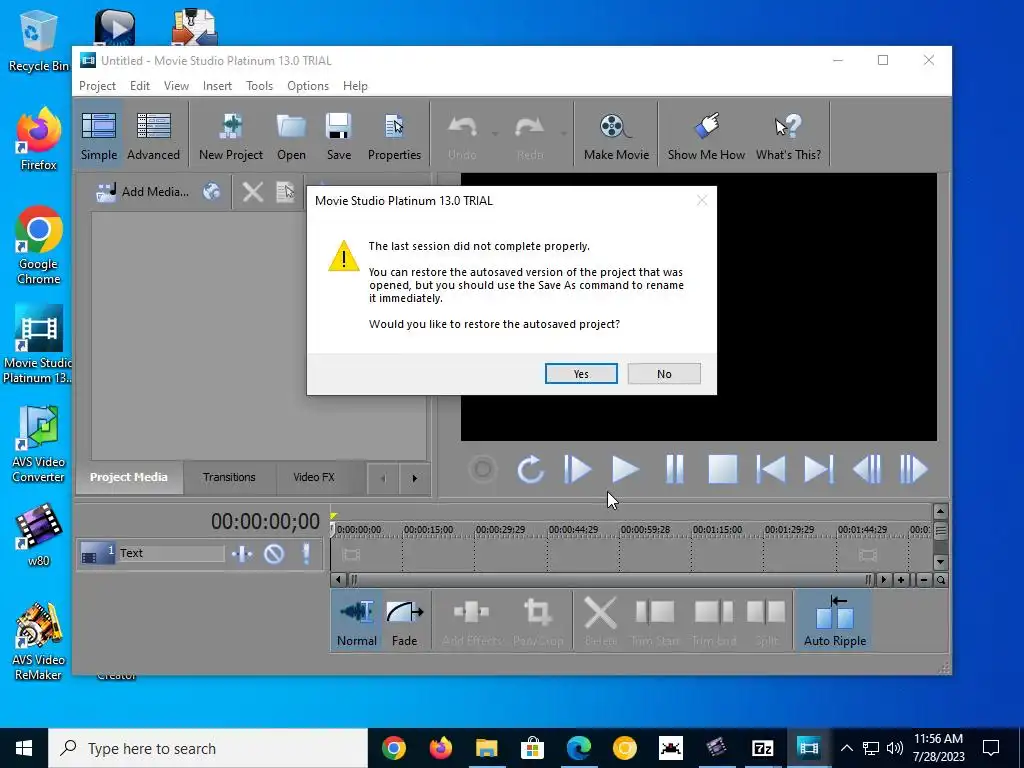Start a New Project from toolbar
This screenshot has width=1024, height=768.
point(231,136)
